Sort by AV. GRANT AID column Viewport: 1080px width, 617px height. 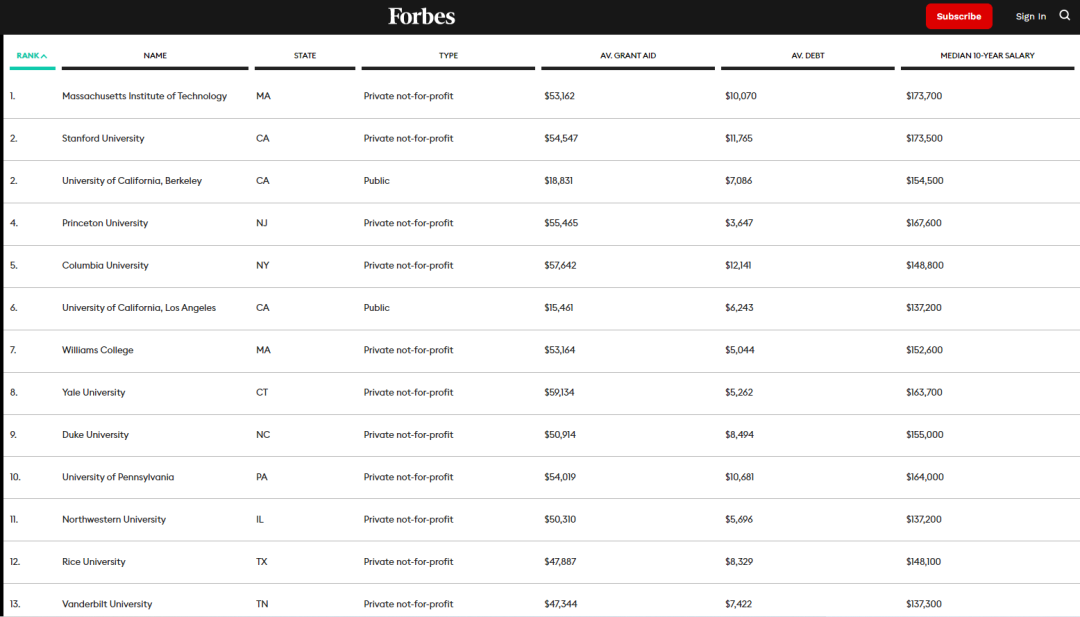[x=628, y=56]
